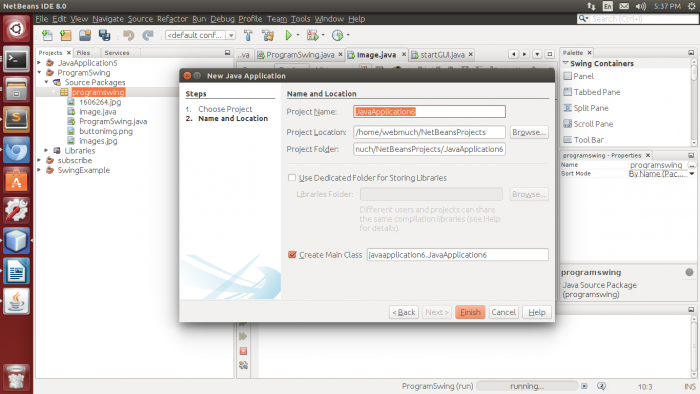Click the Clean and Build broom icon
The height and width of the screenshot is (394, 700).
click(268, 35)
